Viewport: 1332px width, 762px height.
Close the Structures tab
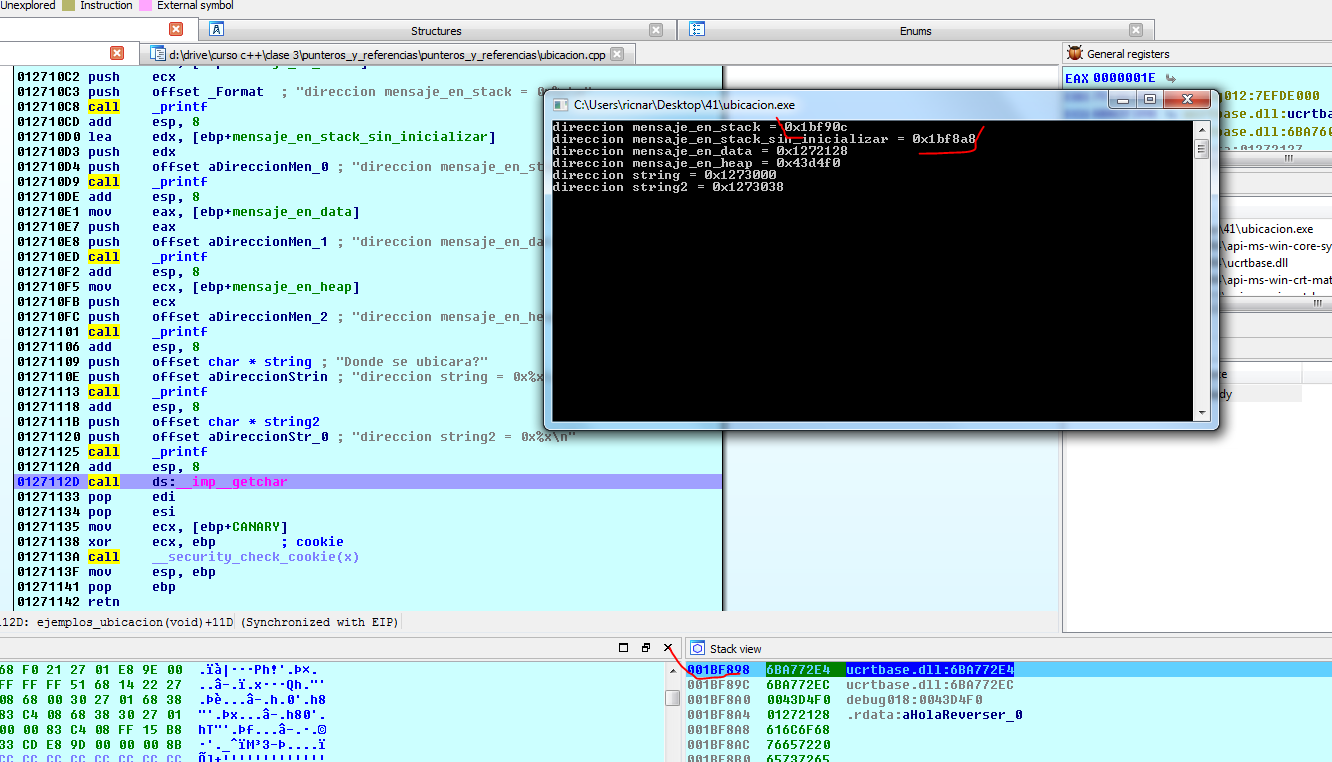(x=656, y=30)
